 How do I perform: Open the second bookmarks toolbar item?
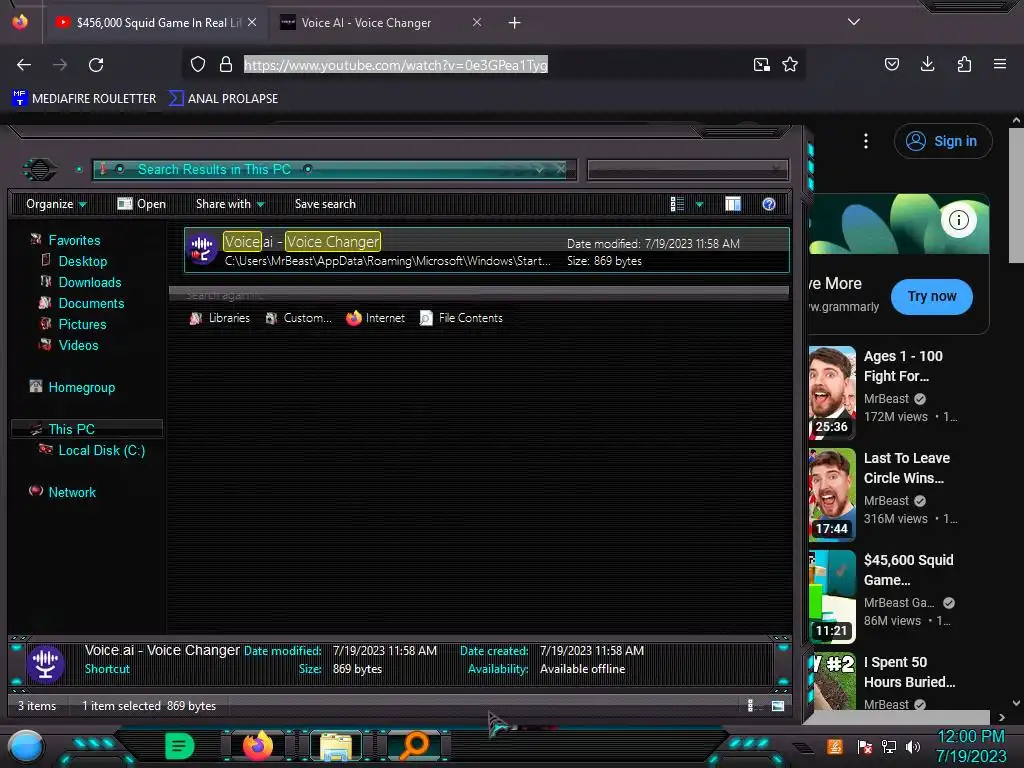click(223, 99)
